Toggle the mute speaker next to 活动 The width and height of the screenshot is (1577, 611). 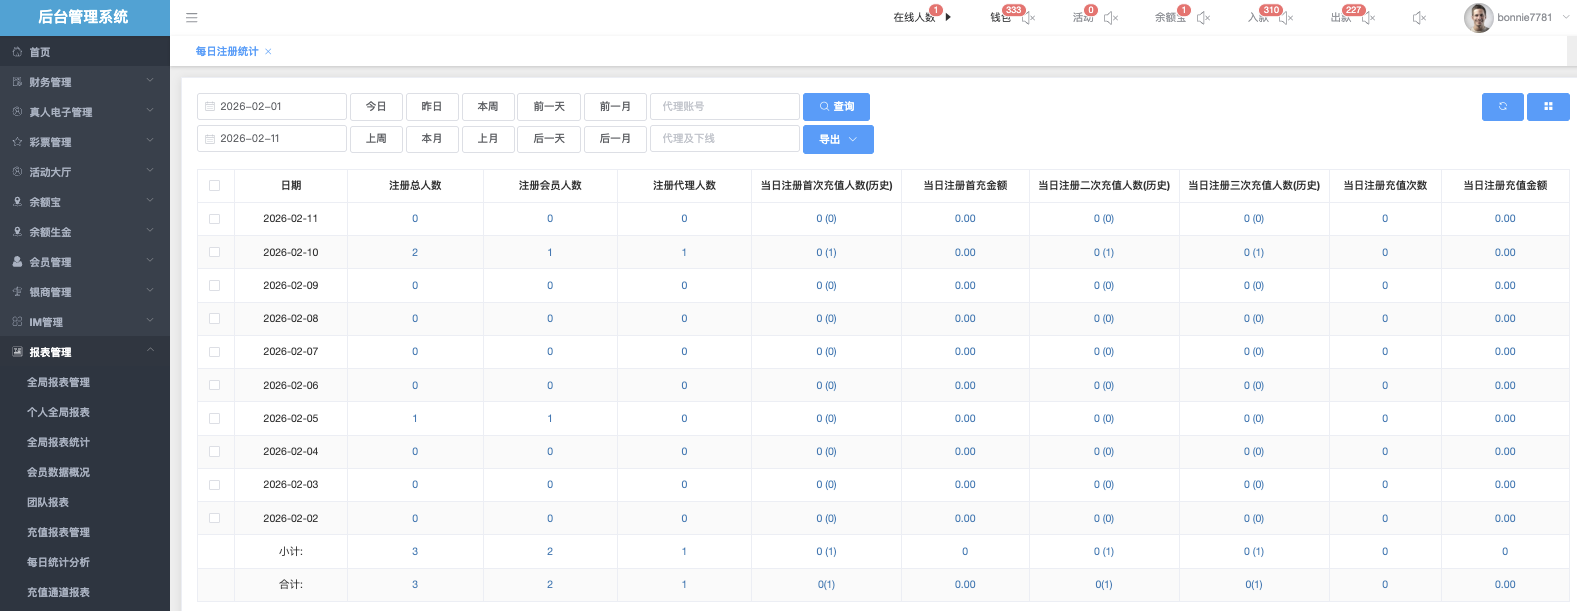[x=1110, y=18]
